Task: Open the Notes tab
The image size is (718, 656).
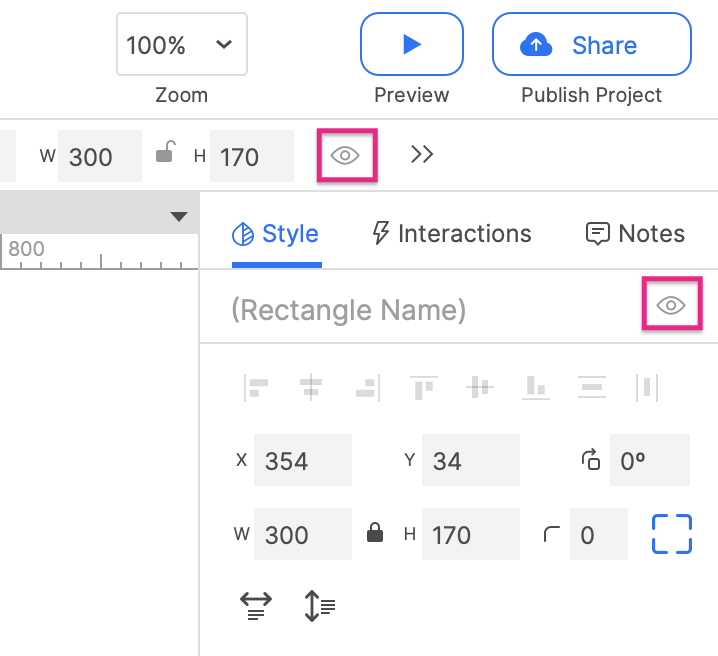Action: [x=635, y=234]
